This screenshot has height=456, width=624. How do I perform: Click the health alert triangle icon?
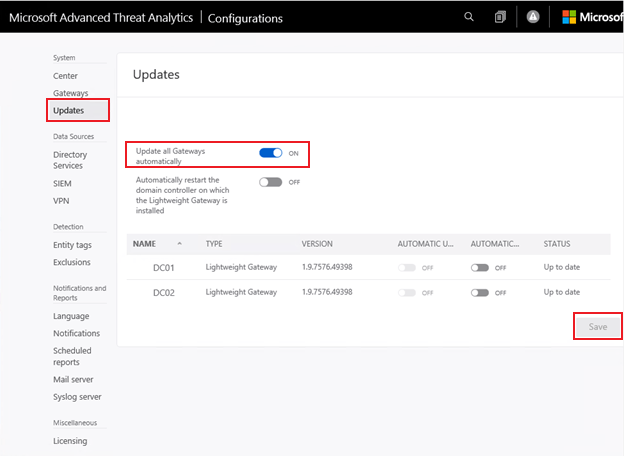click(533, 17)
